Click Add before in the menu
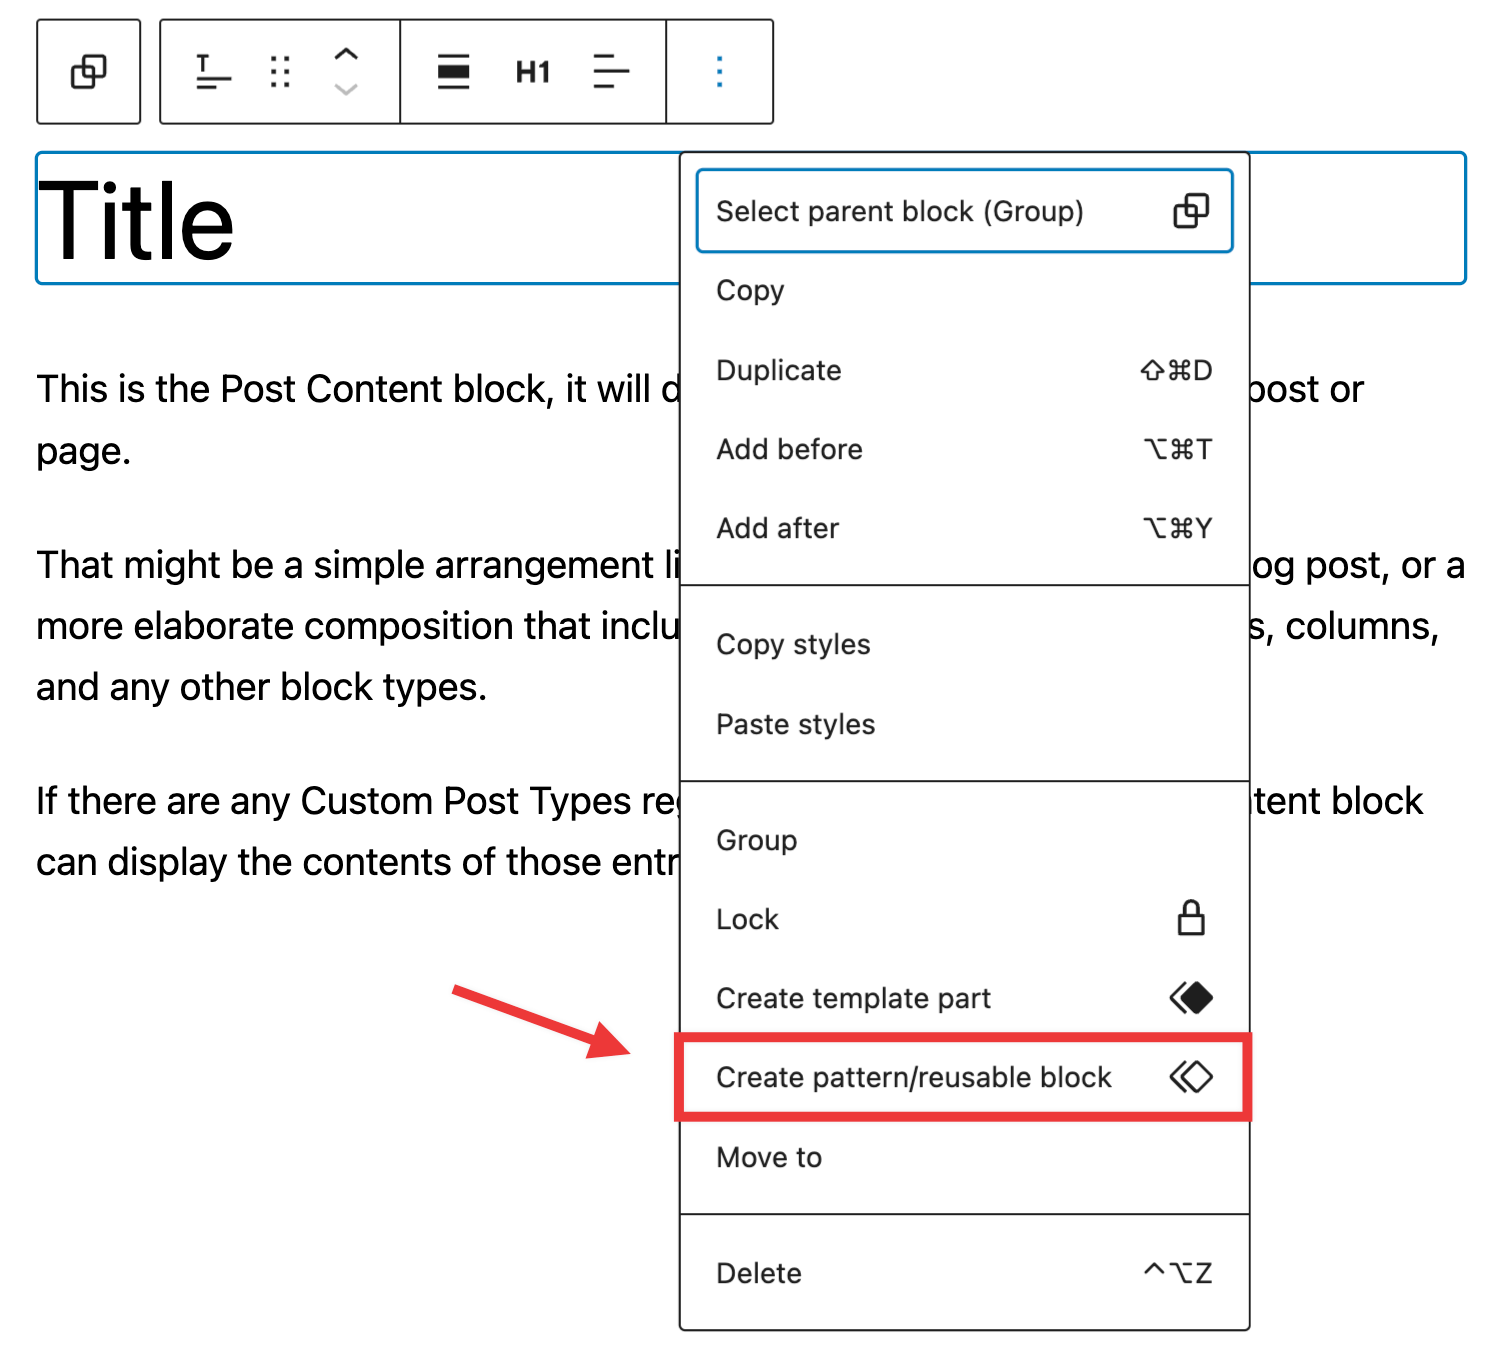This screenshot has width=1504, height=1360. pyautogui.click(x=789, y=449)
